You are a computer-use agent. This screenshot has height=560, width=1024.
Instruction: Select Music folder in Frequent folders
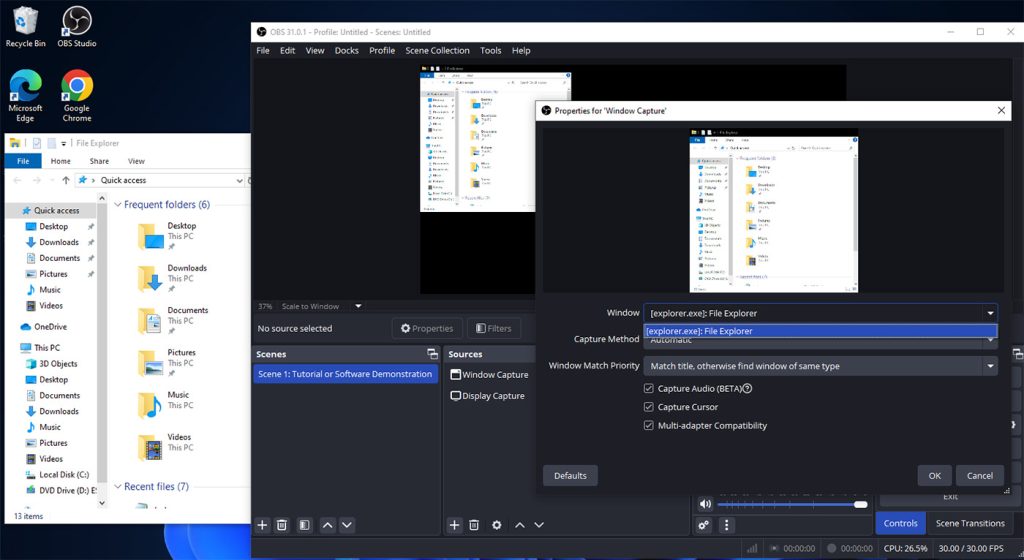pyautogui.click(x=165, y=405)
